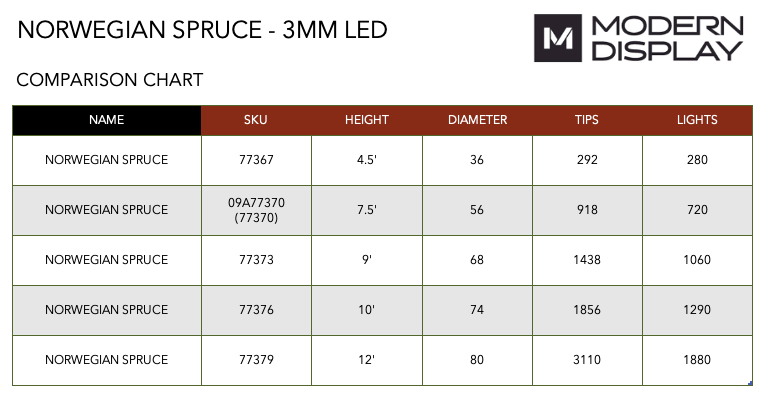Select the 3110 tips cell
Image resolution: width=769 pixels, height=402 pixels.
(x=587, y=360)
